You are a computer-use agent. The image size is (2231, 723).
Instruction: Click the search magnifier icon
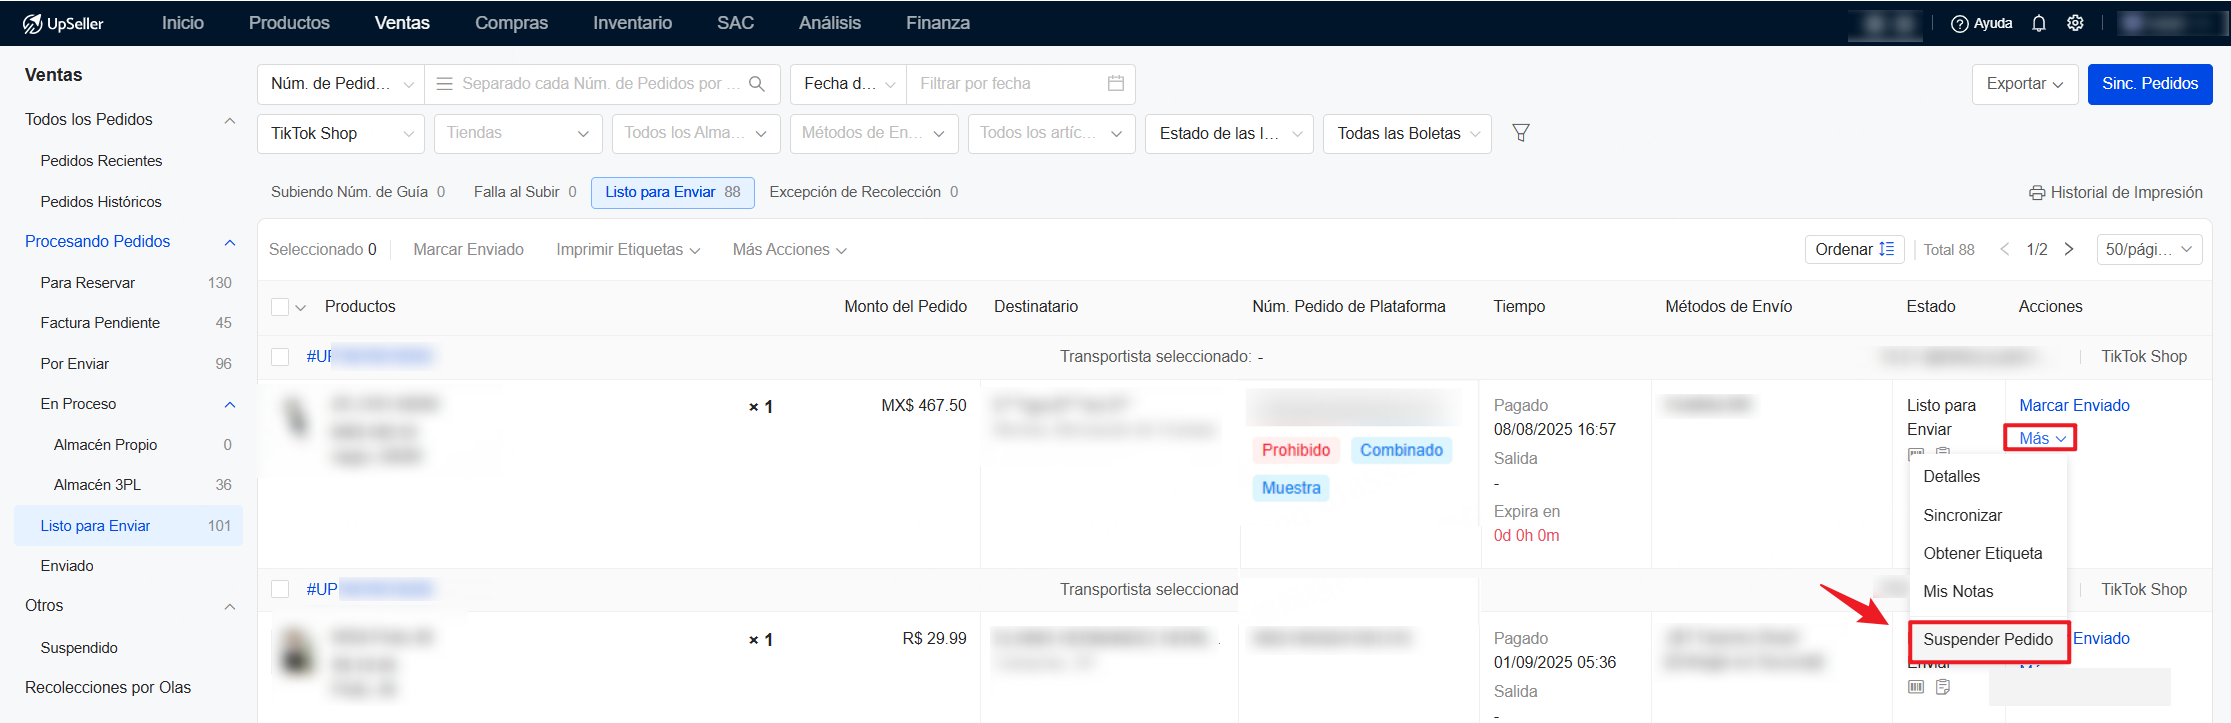757,84
